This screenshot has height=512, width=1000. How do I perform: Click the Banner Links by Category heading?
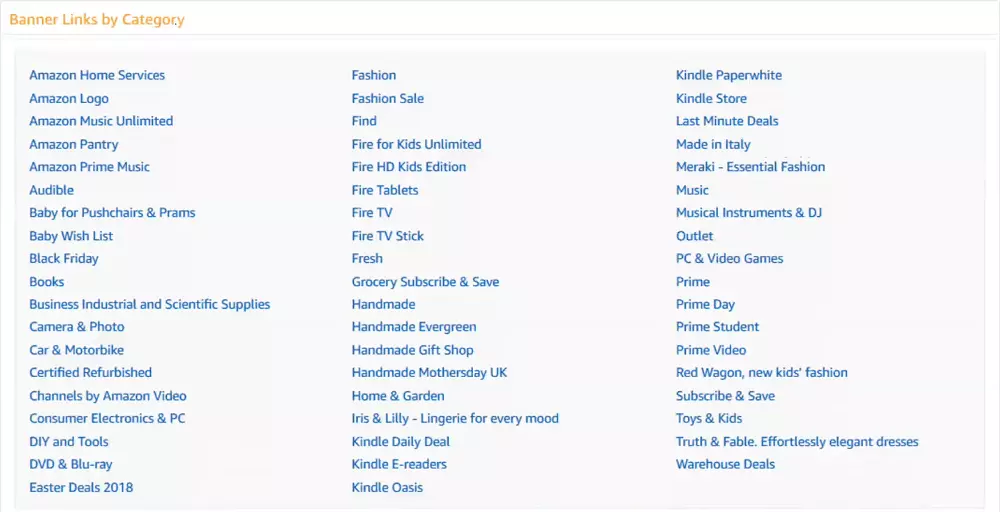point(97,20)
